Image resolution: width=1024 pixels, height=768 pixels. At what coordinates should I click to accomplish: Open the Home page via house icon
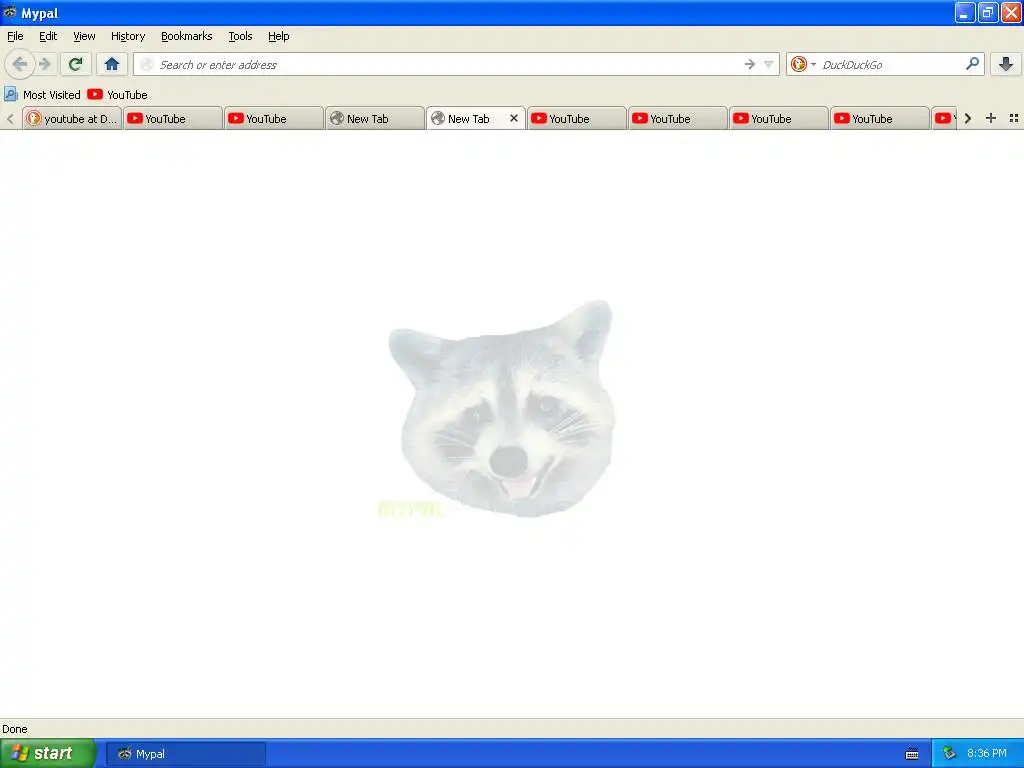[x=112, y=64]
